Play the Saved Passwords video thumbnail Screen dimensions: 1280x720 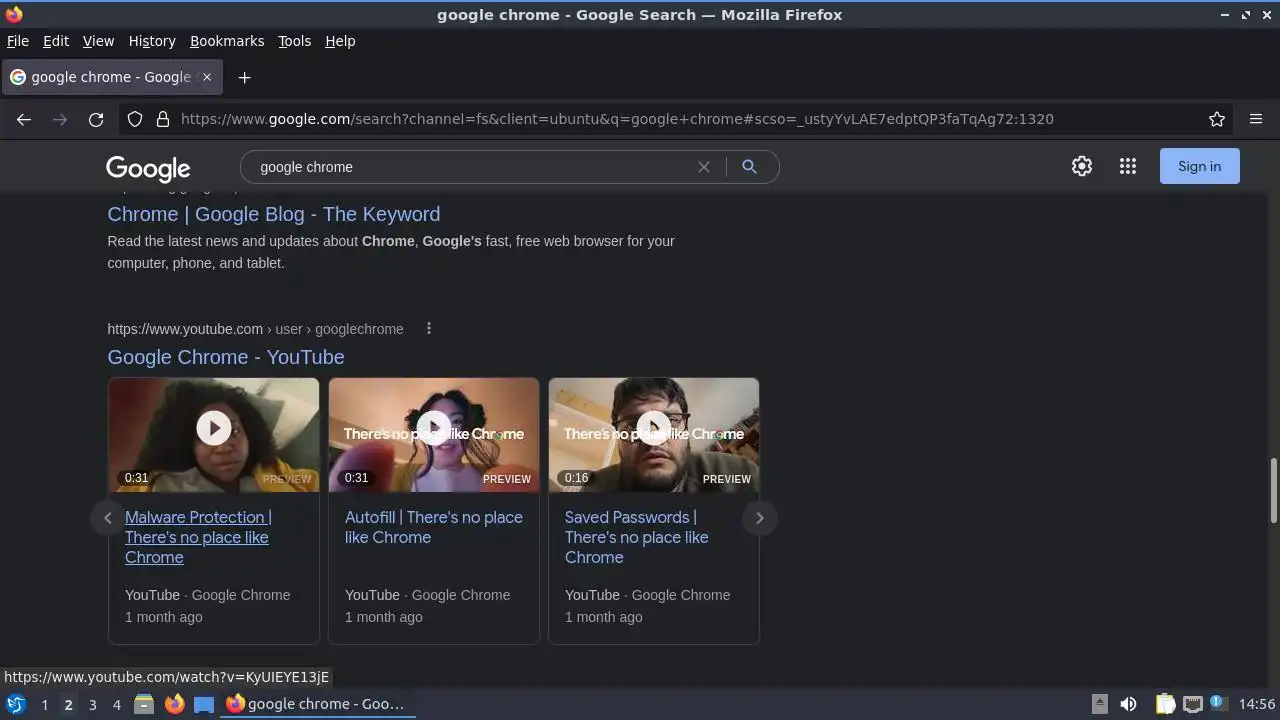click(x=654, y=434)
